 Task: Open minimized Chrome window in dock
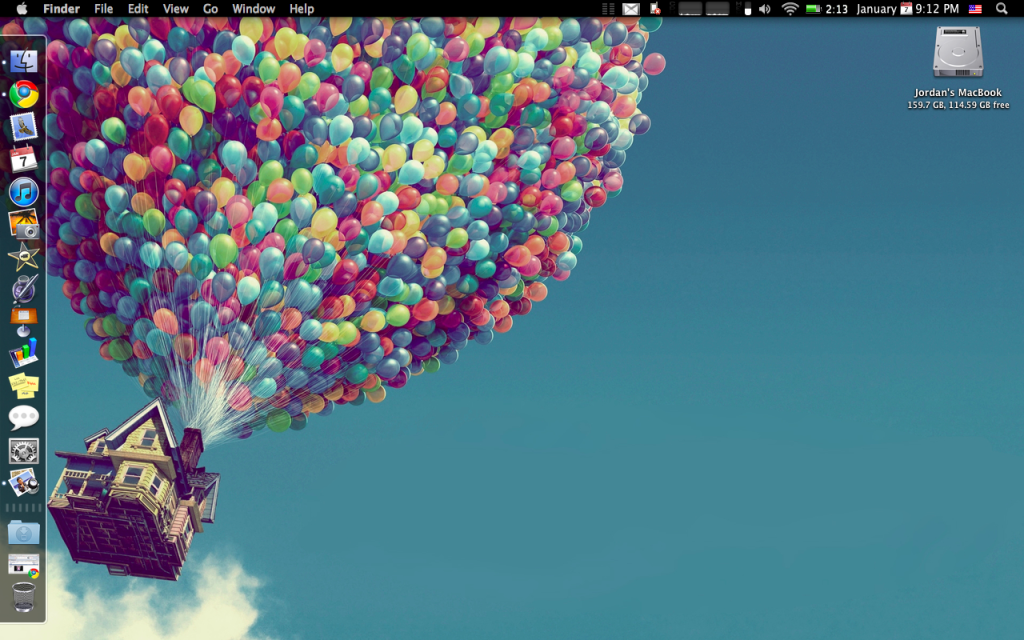(24, 566)
